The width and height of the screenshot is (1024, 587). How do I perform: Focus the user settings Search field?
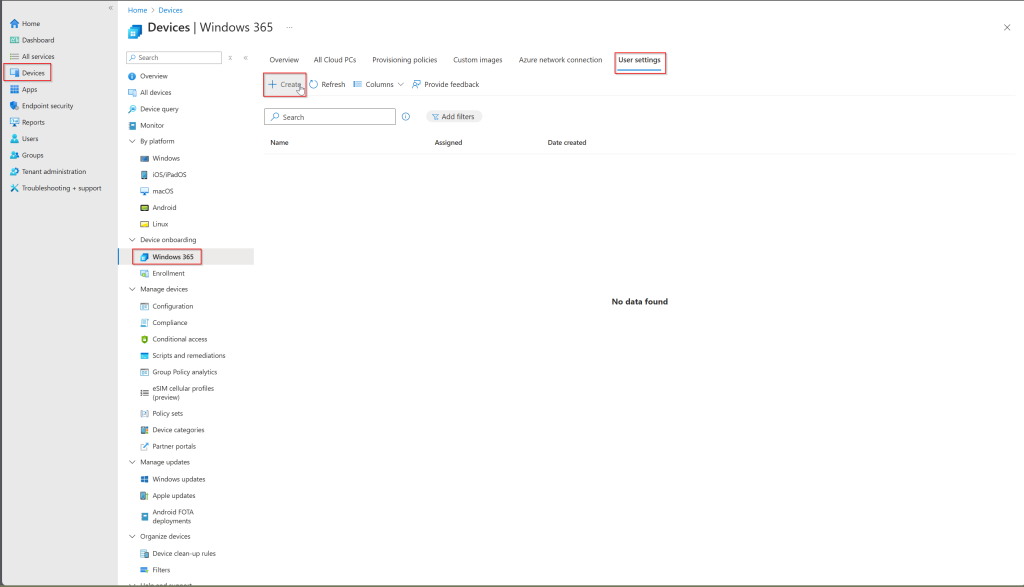(x=330, y=117)
